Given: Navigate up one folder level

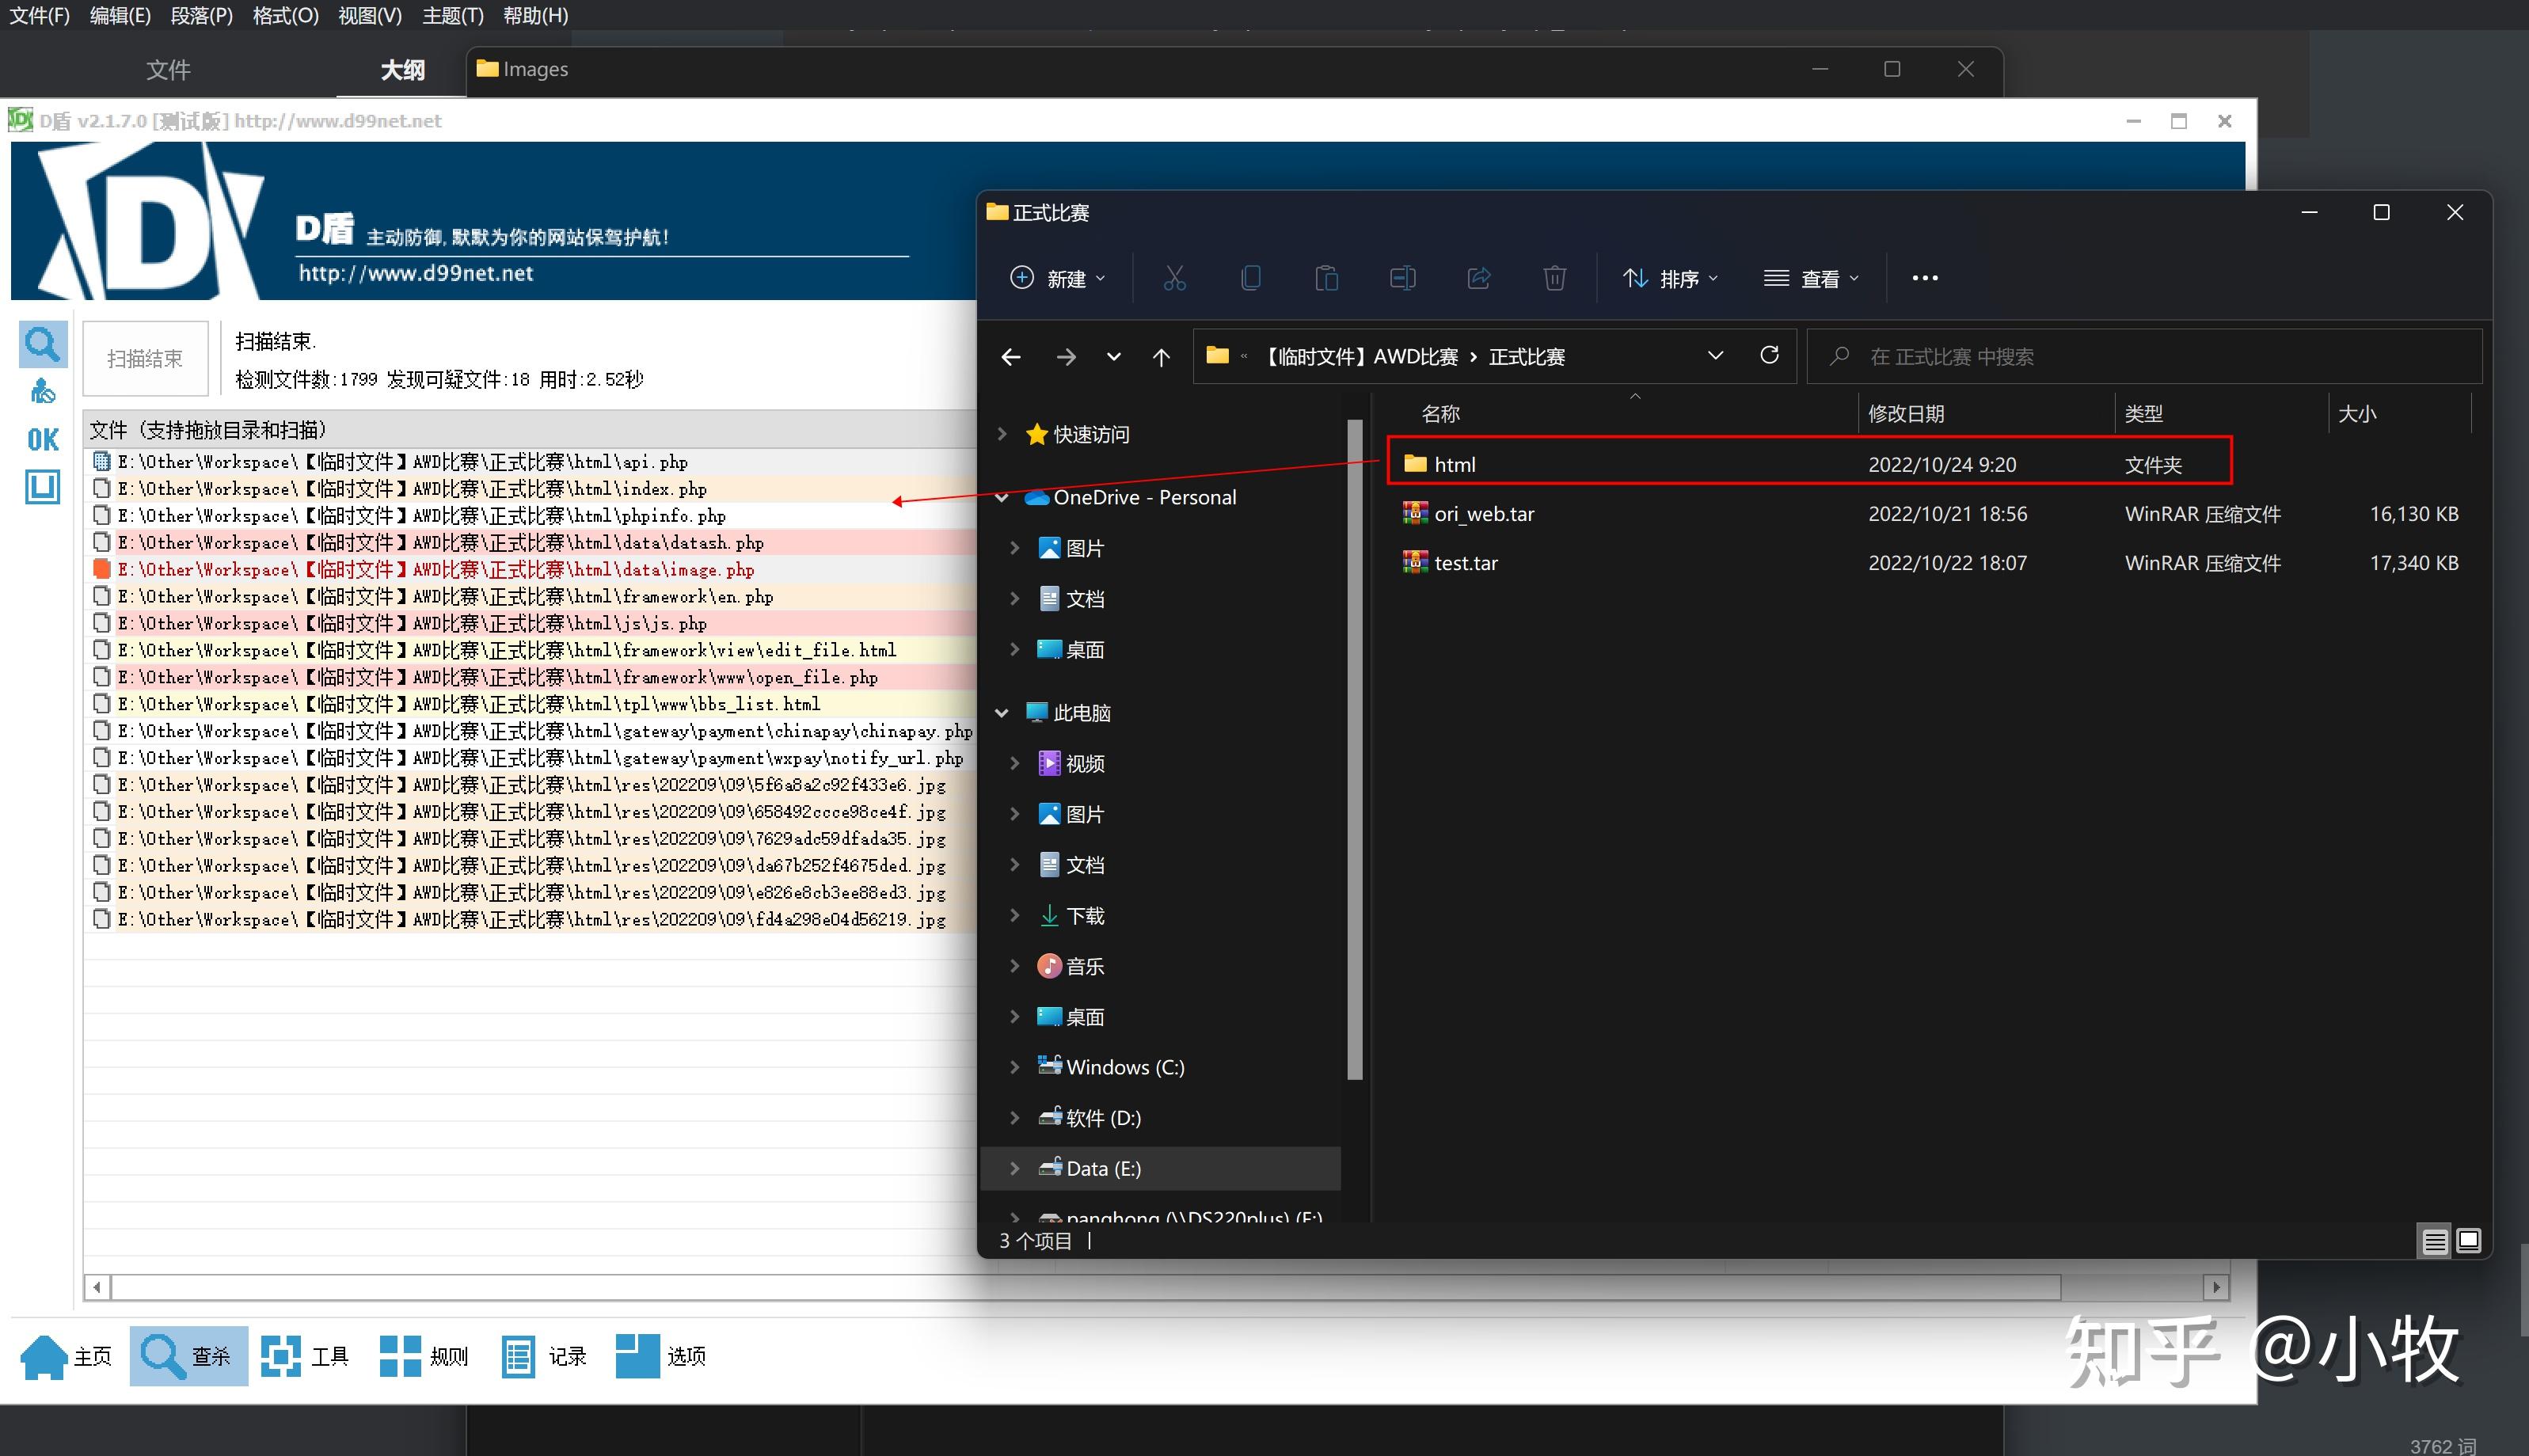Looking at the screenshot, I should tap(1161, 357).
